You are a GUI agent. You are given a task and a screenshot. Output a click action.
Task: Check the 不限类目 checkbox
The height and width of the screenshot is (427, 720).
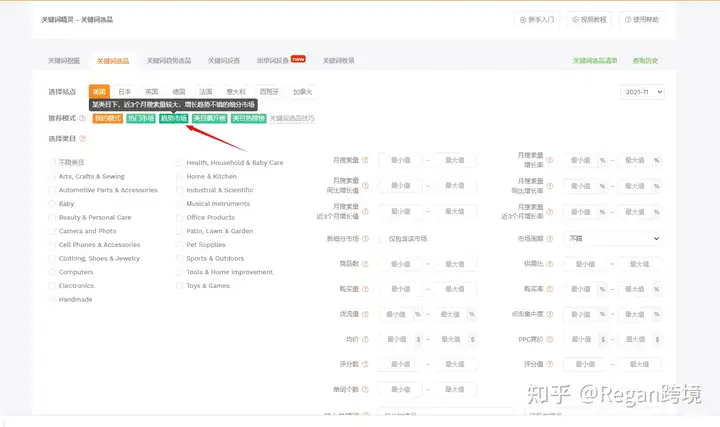(x=52, y=163)
